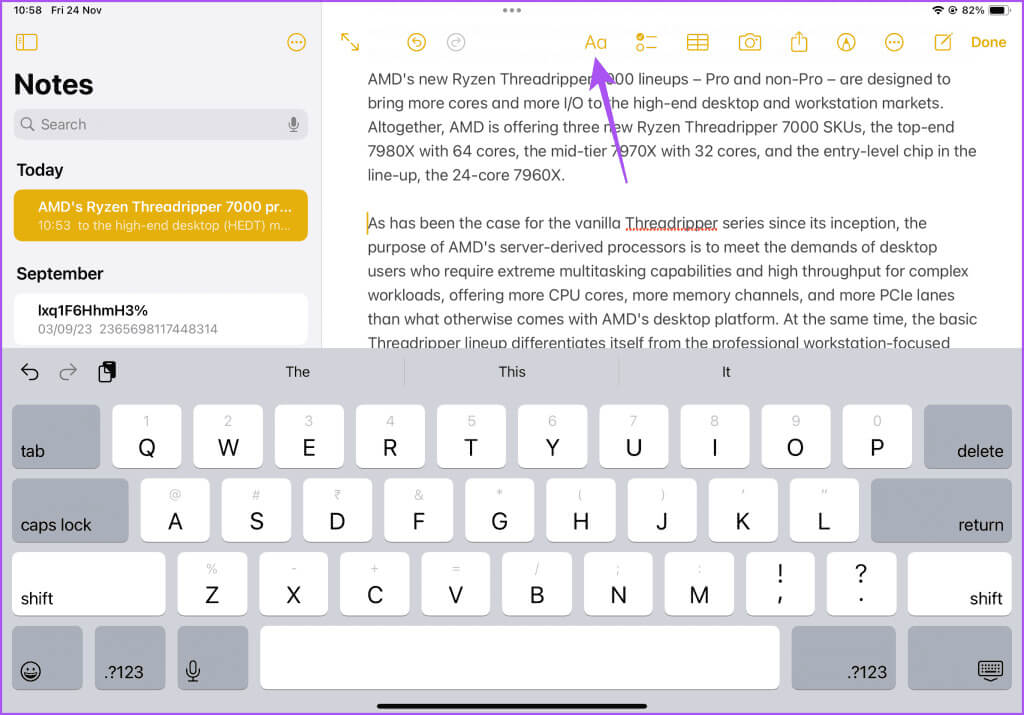The image size is (1024, 715).
Task: Open the Aa text format menu
Action: (595, 42)
